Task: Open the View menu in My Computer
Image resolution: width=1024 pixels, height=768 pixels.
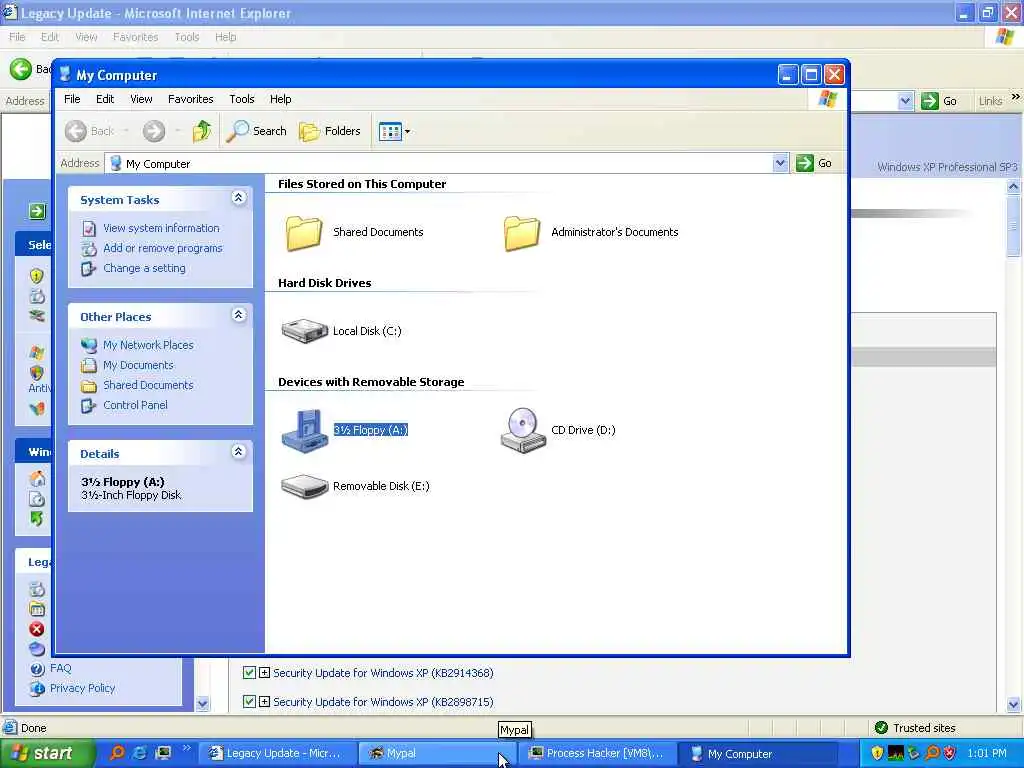Action: tap(141, 99)
